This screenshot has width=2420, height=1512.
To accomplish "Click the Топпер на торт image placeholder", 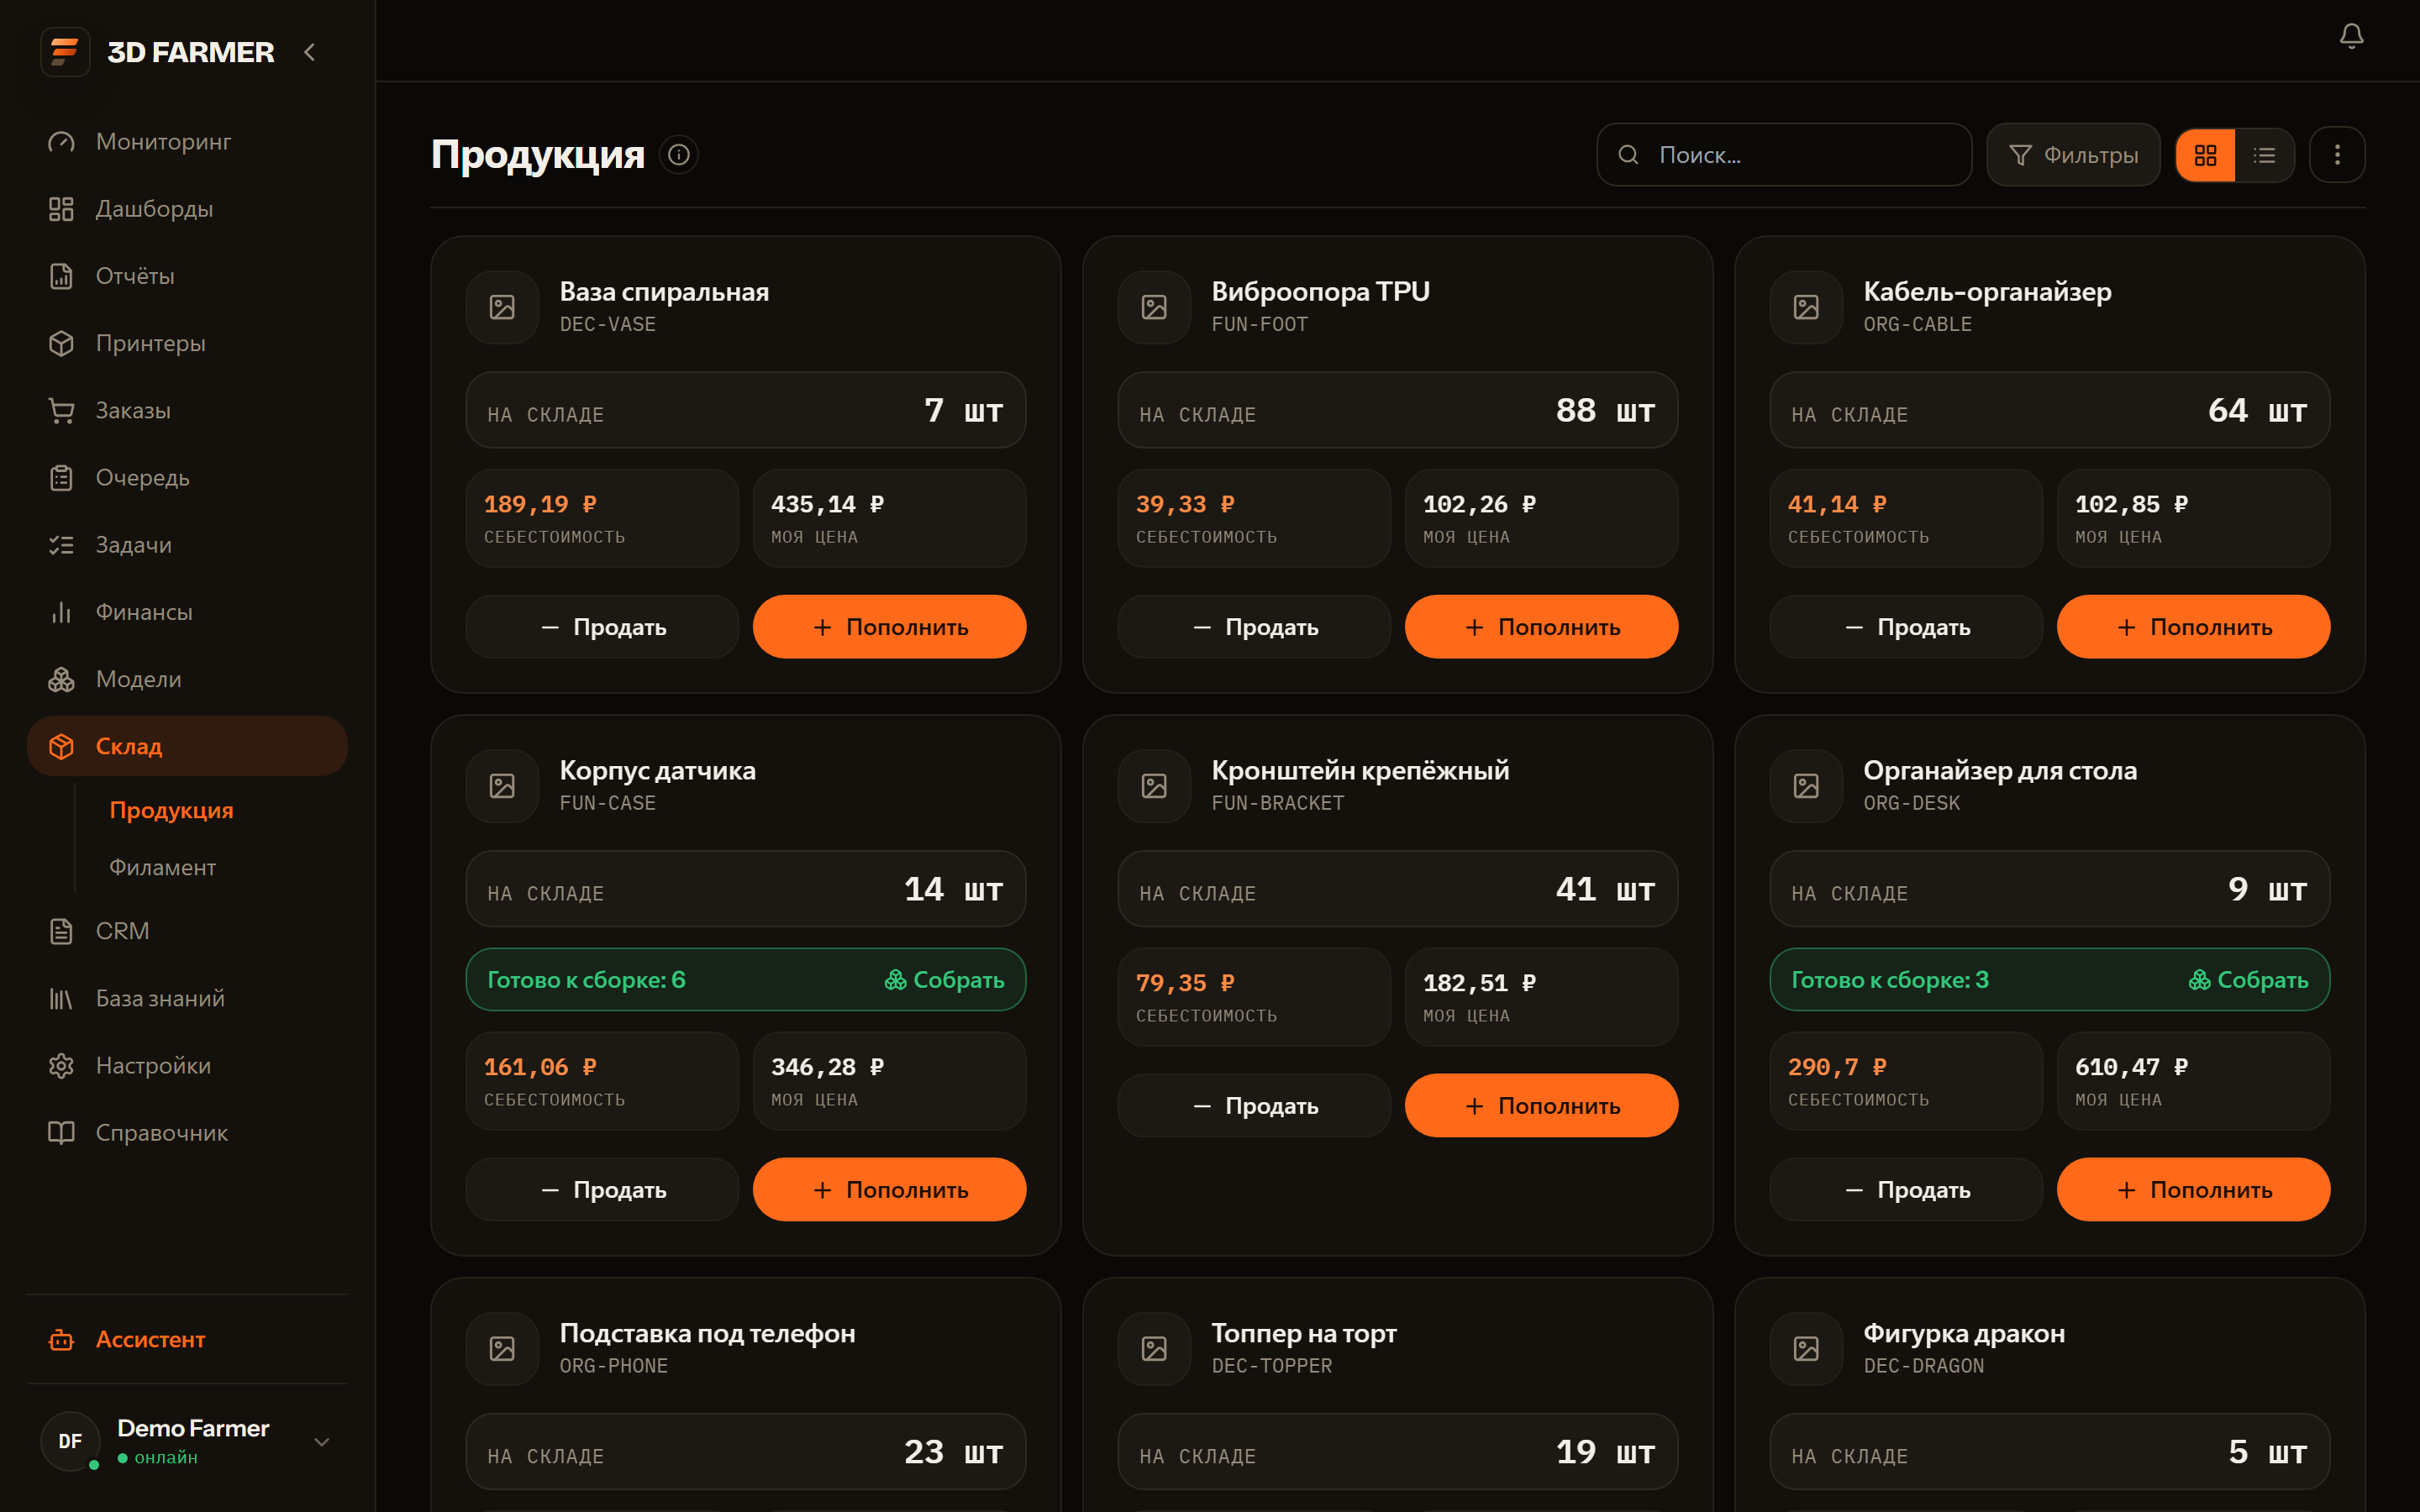I will tap(1154, 1349).
